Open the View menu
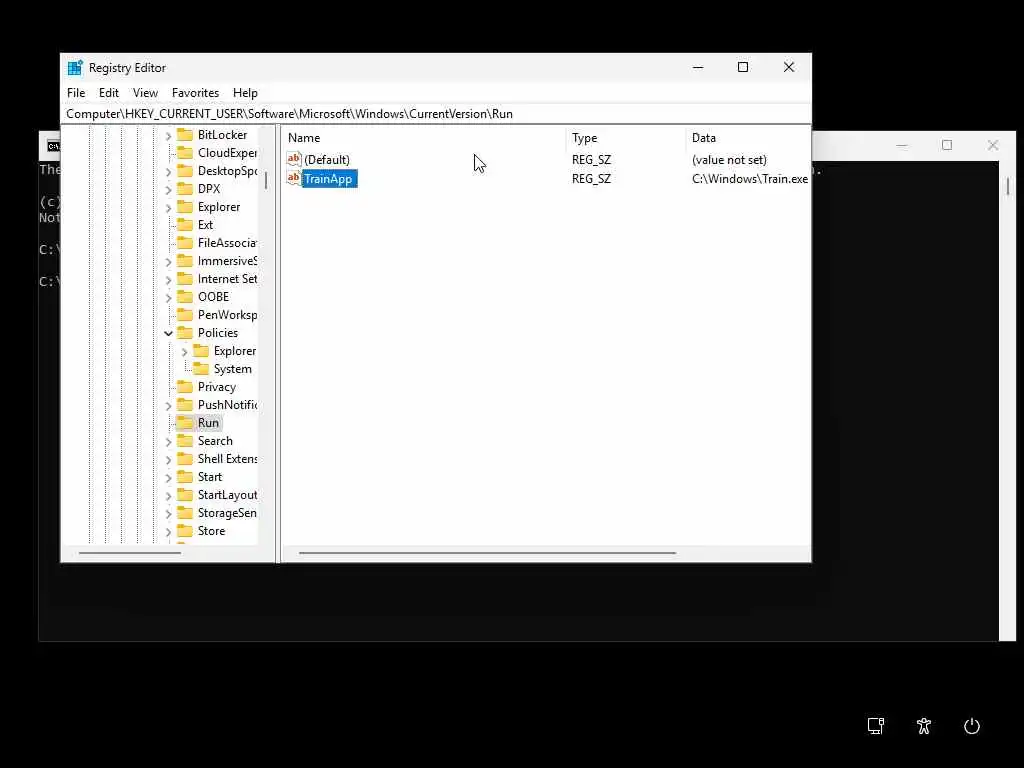The height and width of the screenshot is (768, 1024). tap(145, 93)
